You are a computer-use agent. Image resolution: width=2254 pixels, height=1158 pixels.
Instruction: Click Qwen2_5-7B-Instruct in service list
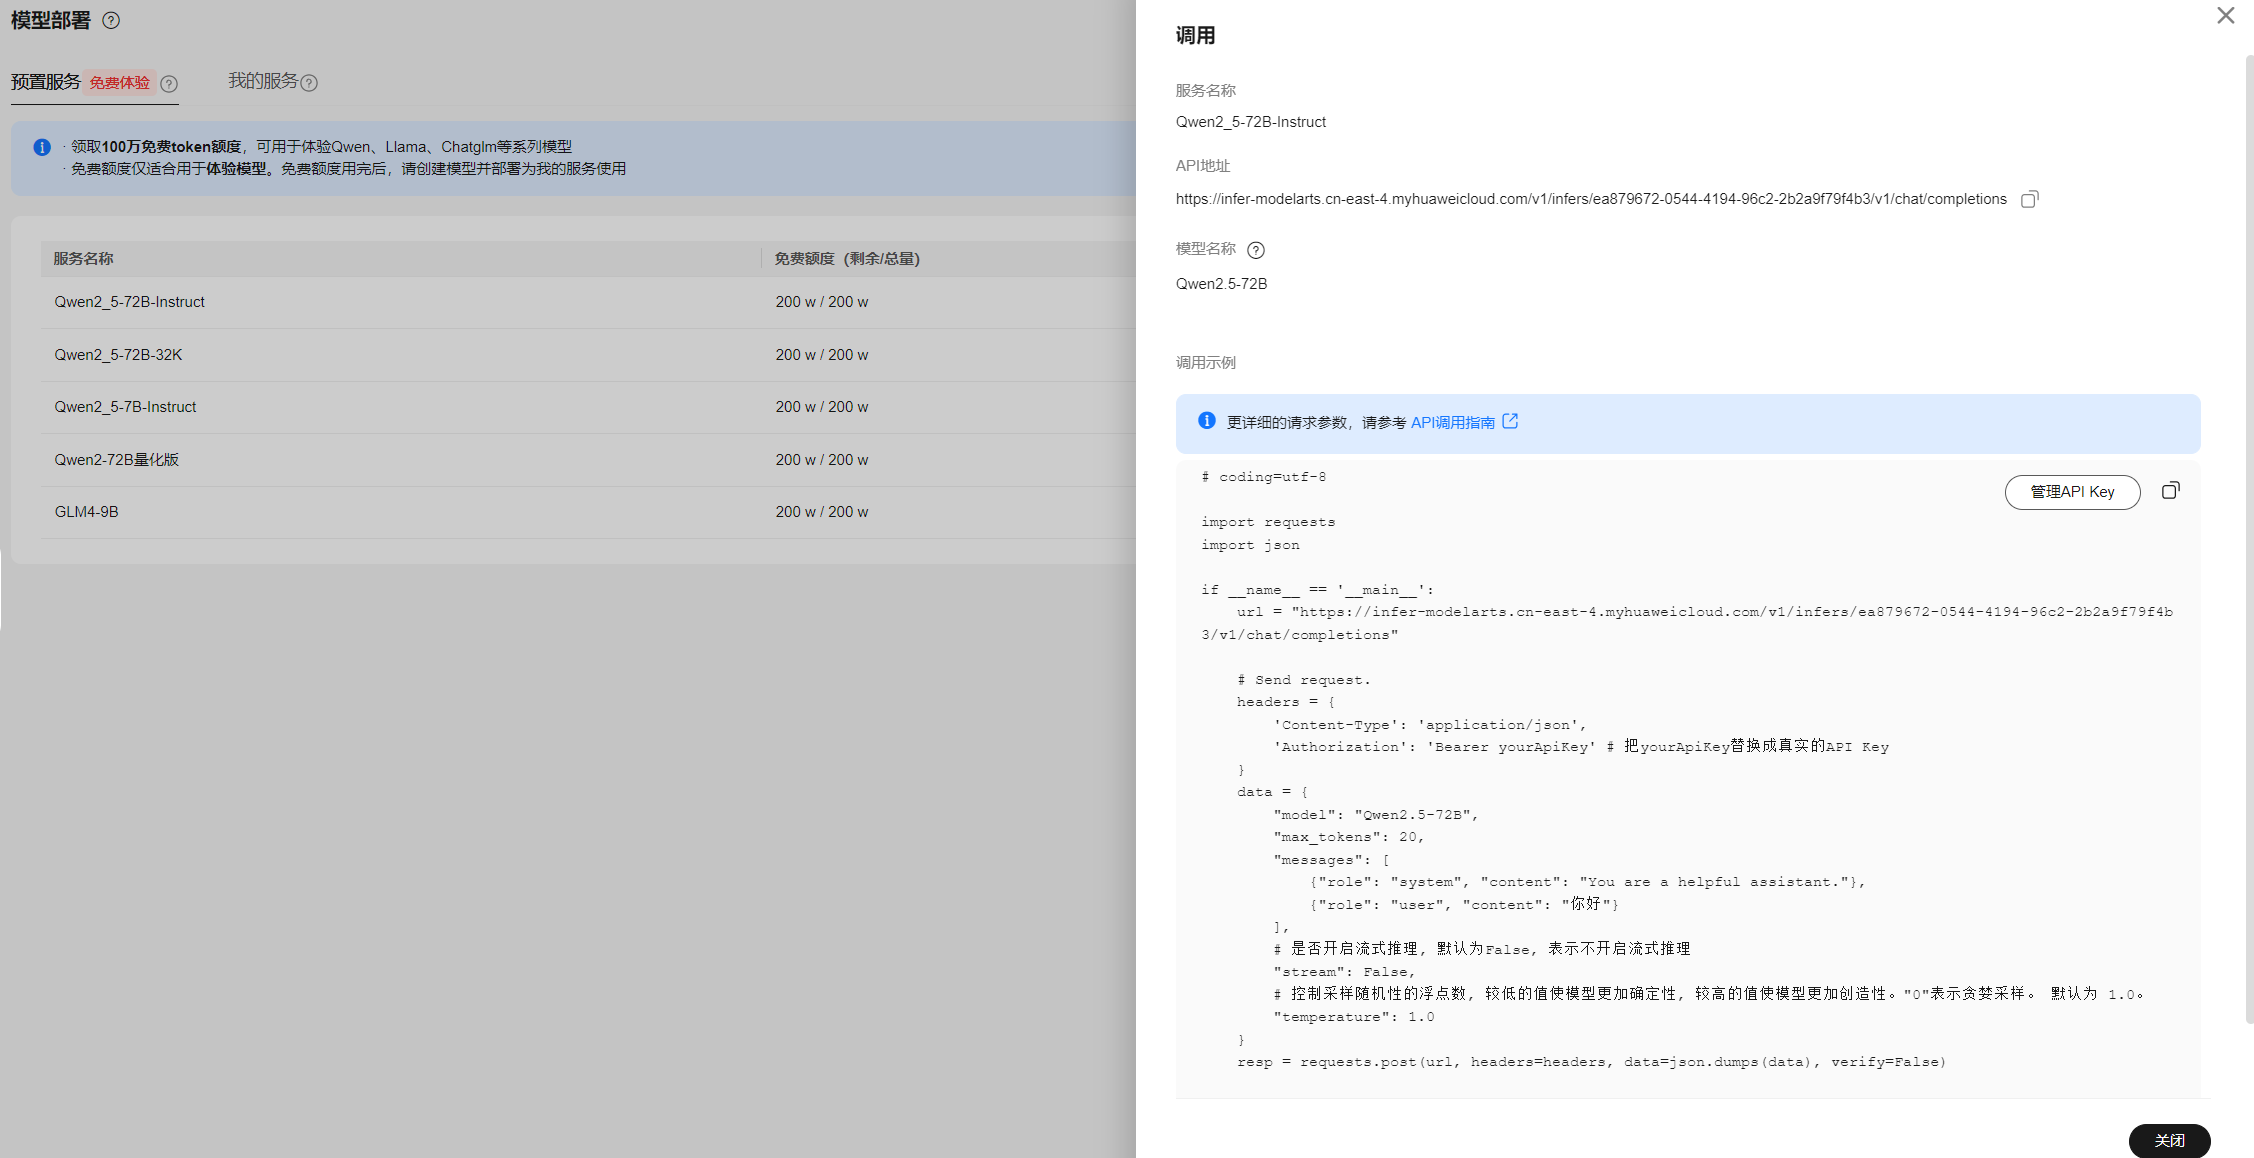(x=125, y=407)
